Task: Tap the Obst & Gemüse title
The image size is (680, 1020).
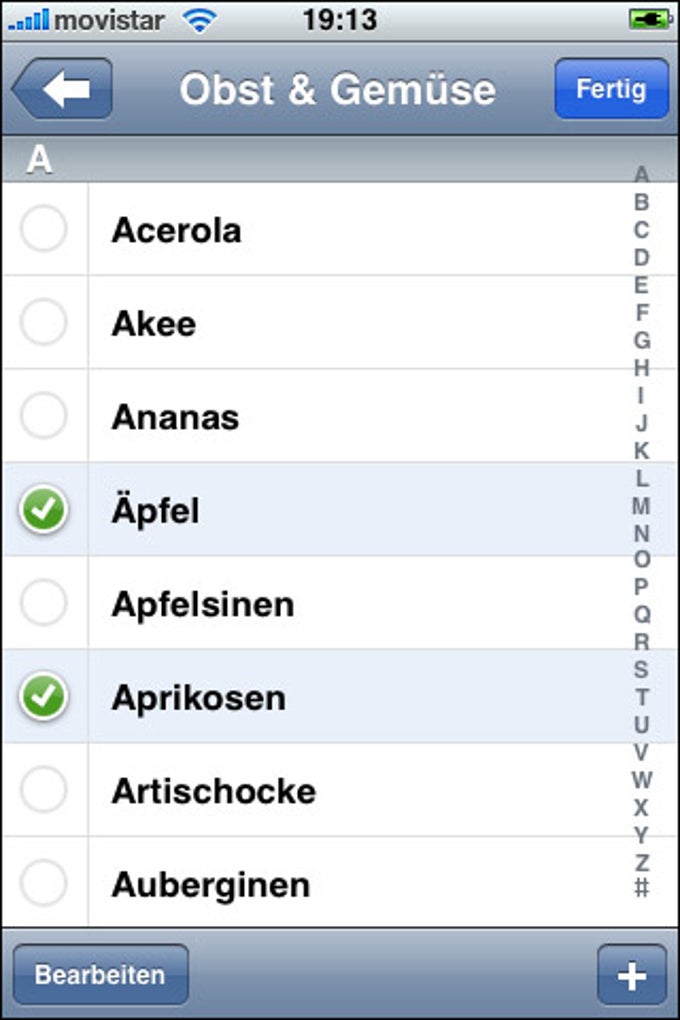Action: pyautogui.click(x=337, y=89)
